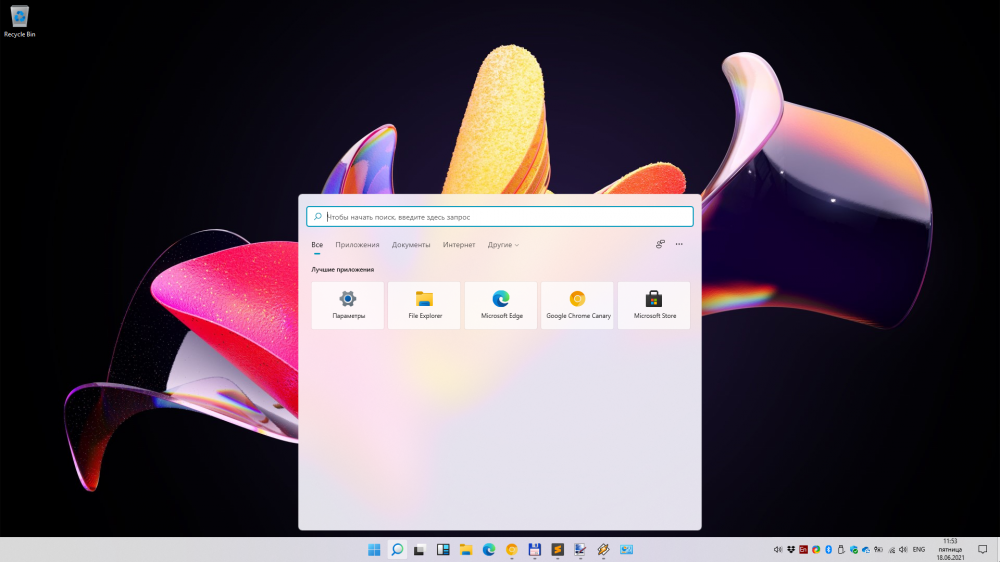The height and width of the screenshot is (562, 1000).
Task: Click the Bluetooth tray icon
Action: point(829,550)
